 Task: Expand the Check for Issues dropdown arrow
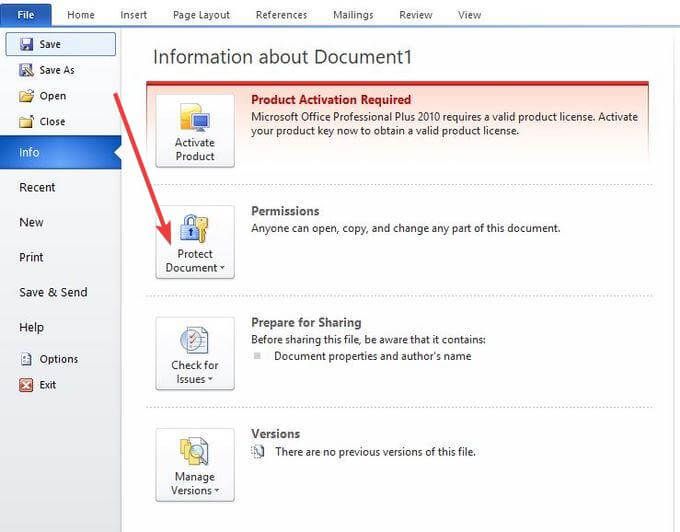coord(210,379)
